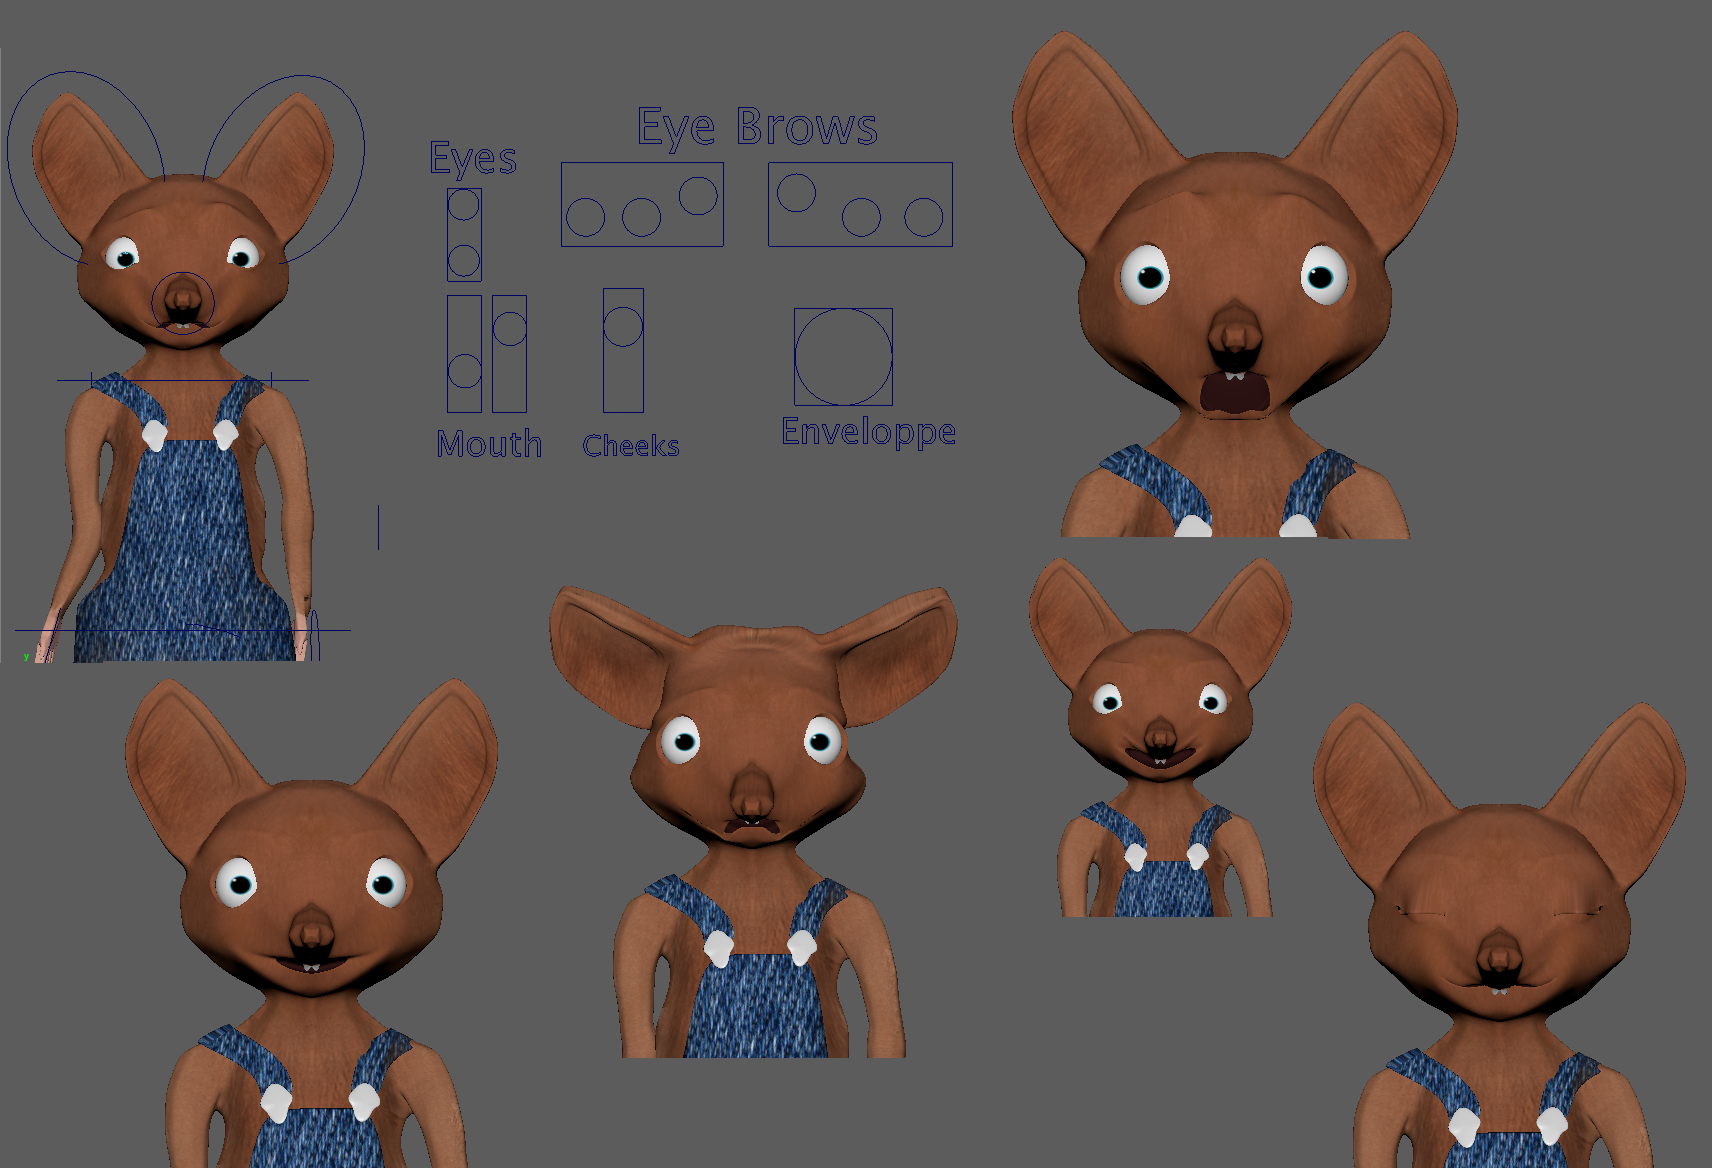Select the Cheeks slider circle
Viewport: 1712px width, 1168px height.
tap(623, 326)
